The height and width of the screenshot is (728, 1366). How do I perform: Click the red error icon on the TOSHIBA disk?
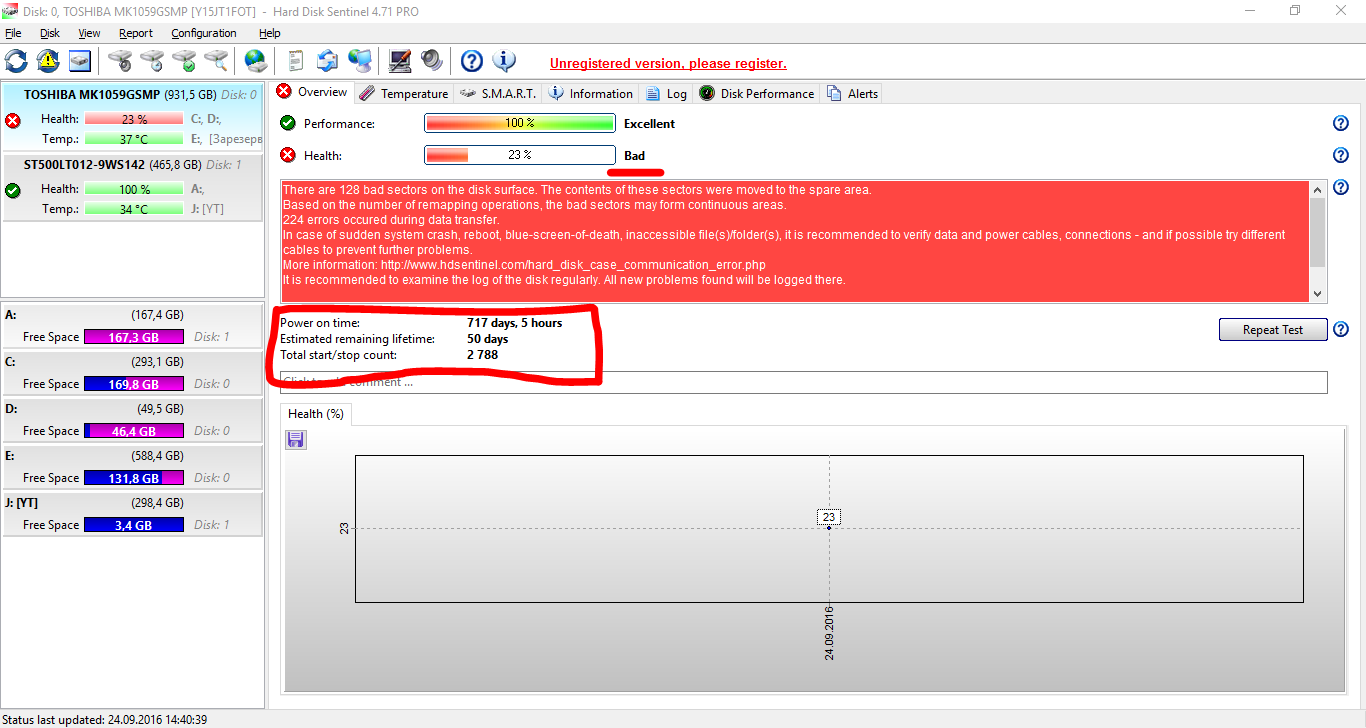pyautogui.click(x=13, y=121)
